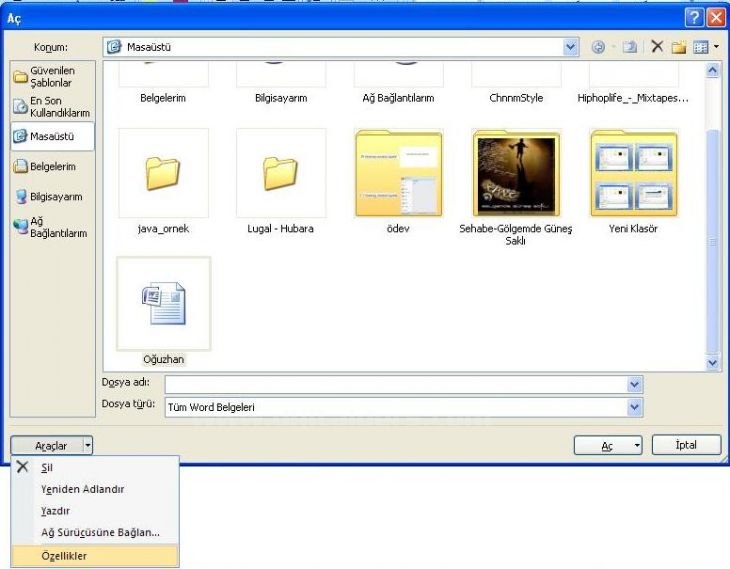Select Güvenilen Şablonlar in the sidebar
The image size is (730, 569).
tap(52, 77)
